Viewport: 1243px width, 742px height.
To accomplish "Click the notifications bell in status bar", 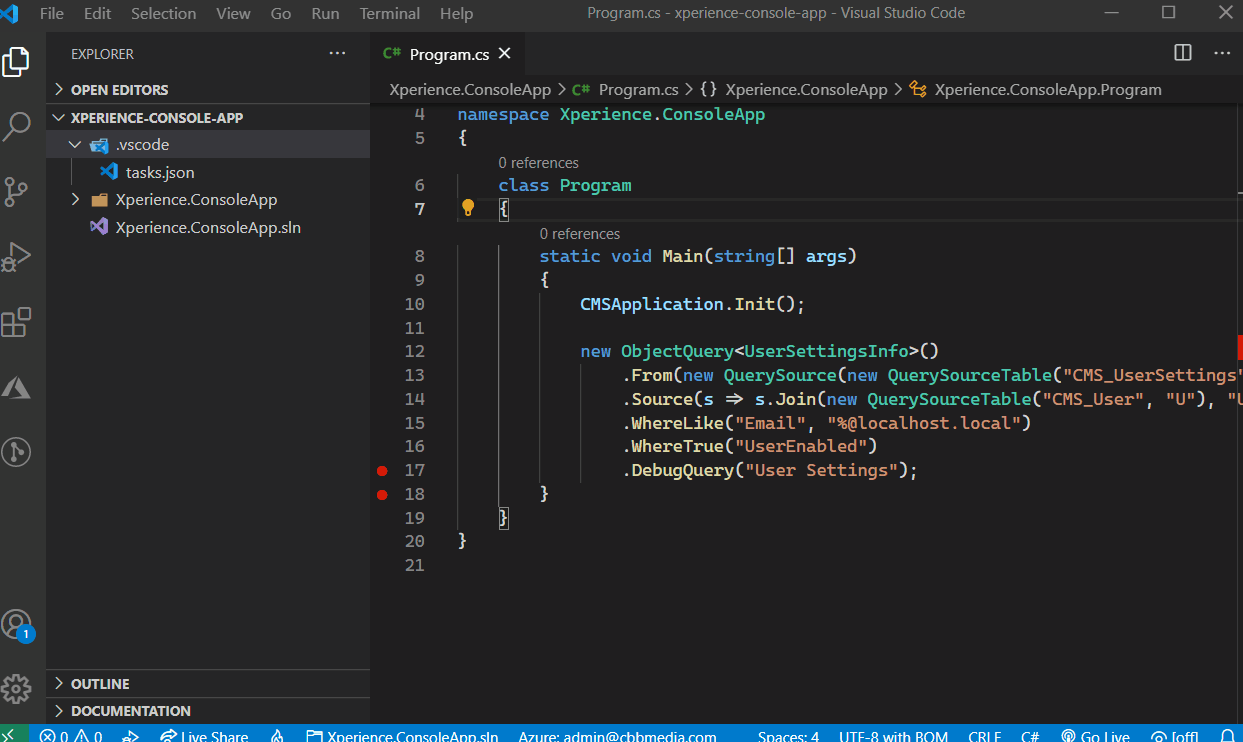I will click(1227, 736).
